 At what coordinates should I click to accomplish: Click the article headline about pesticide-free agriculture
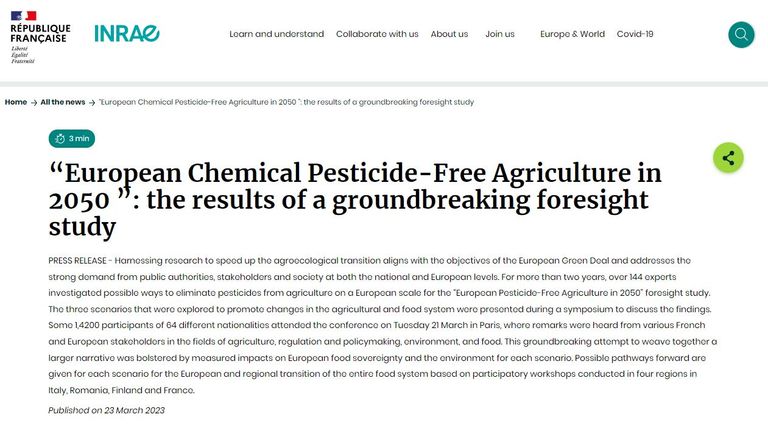click(354, 199)
